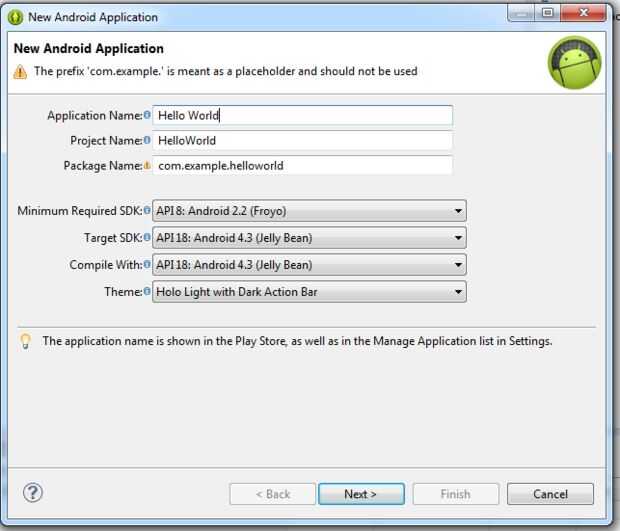Click the bold 'New Android Application' heading
The width and height of the screenshot is (620, 531).
(x=89, y=49)
